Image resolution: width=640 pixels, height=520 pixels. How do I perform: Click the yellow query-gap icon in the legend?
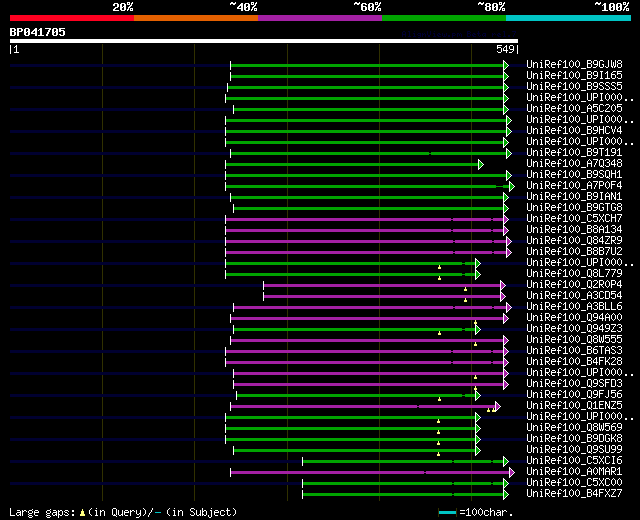click(82, 512)
